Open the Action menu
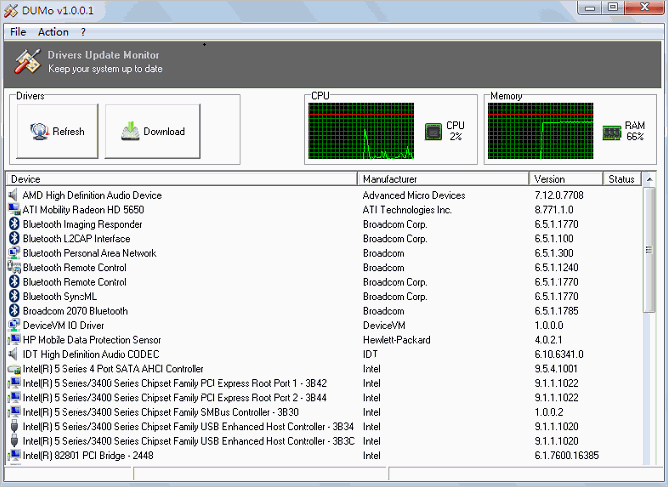 point(53,32)
